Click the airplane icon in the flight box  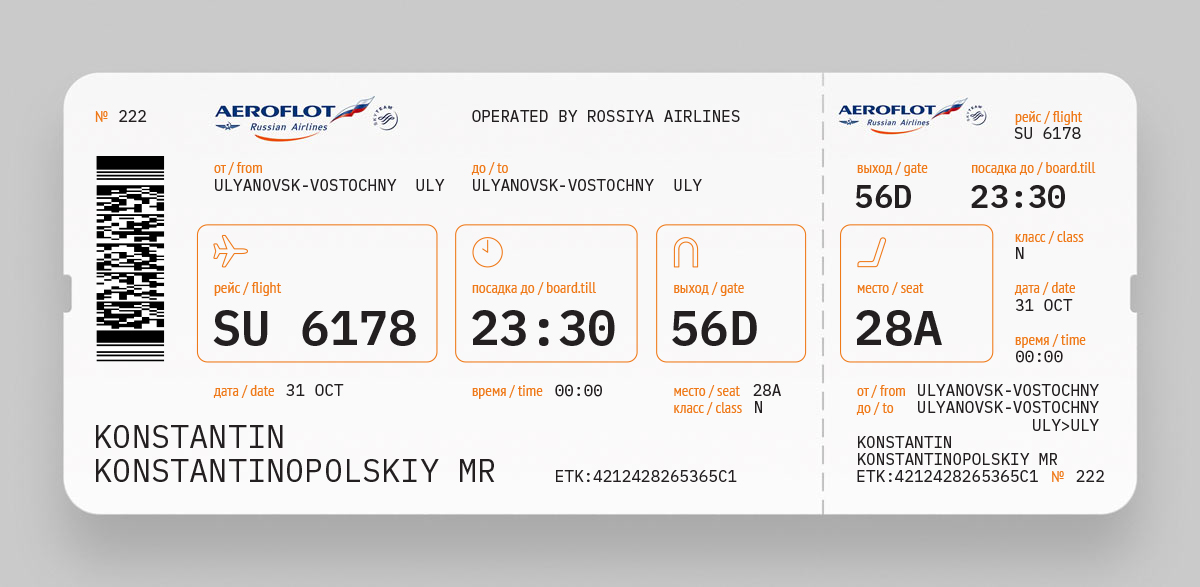[x=230, y=250]
